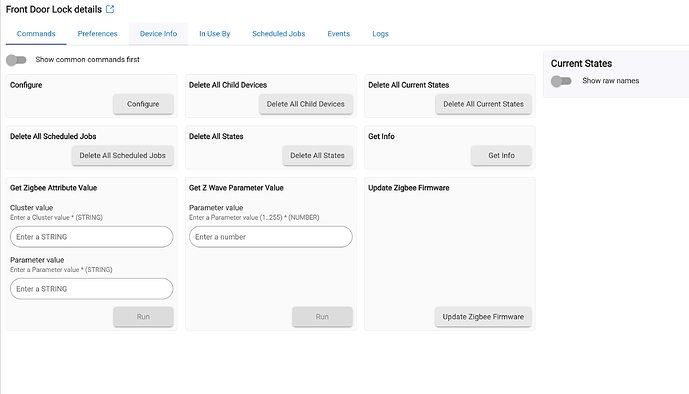The image size is (689, 394).
Task: Click the Cluster value label
Action: click(x=32, y=208)
